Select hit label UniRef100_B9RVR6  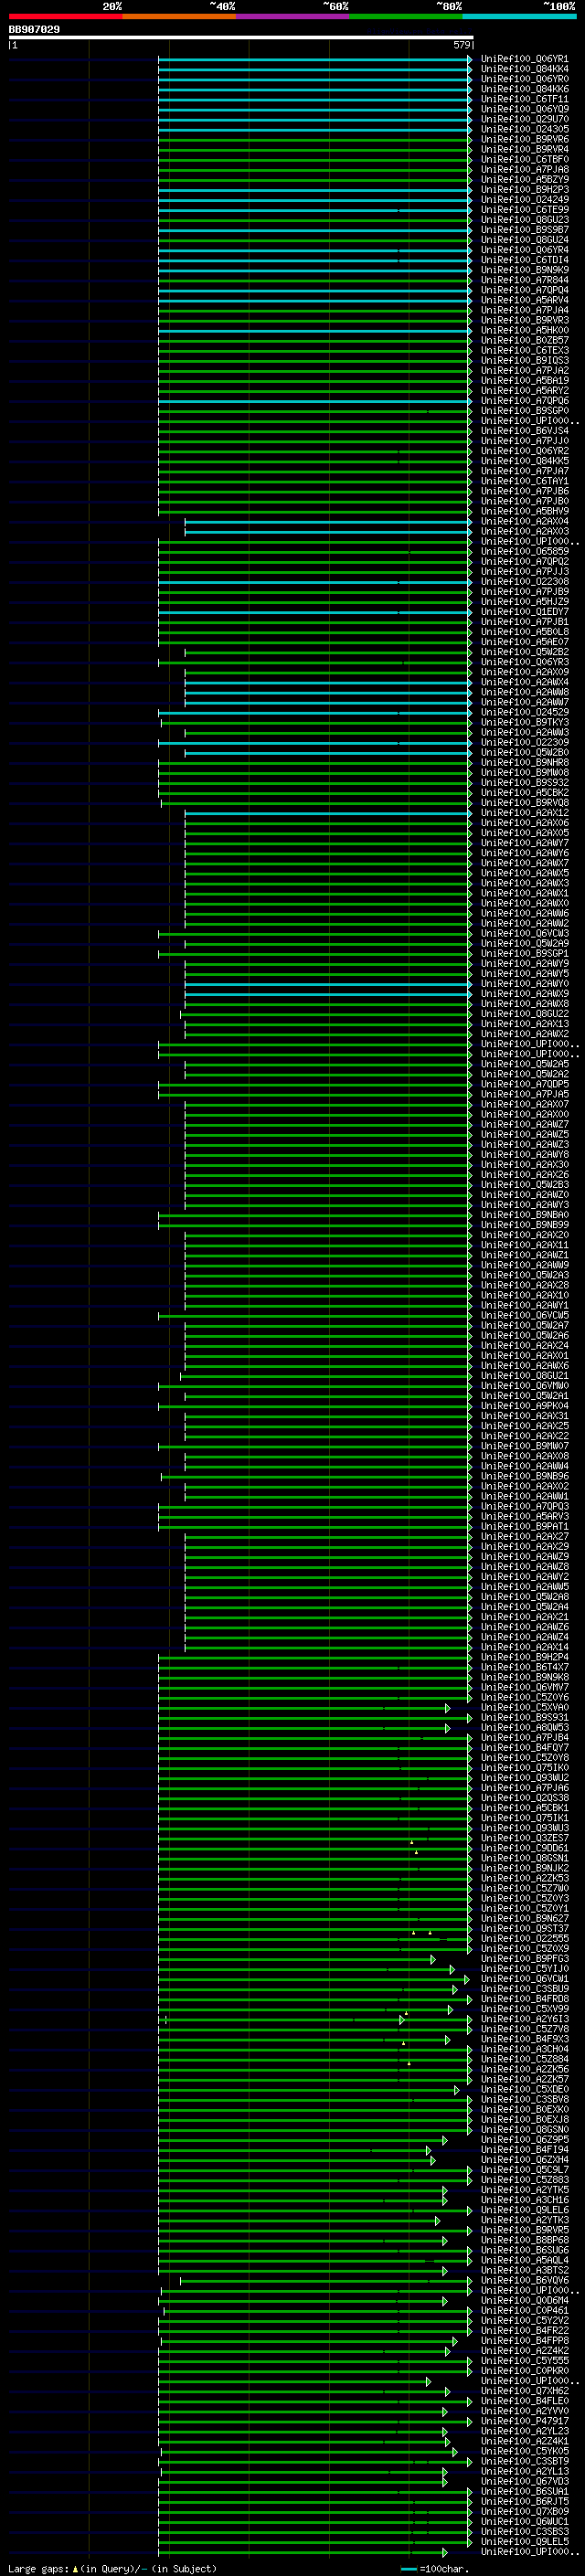coord(525,139)
